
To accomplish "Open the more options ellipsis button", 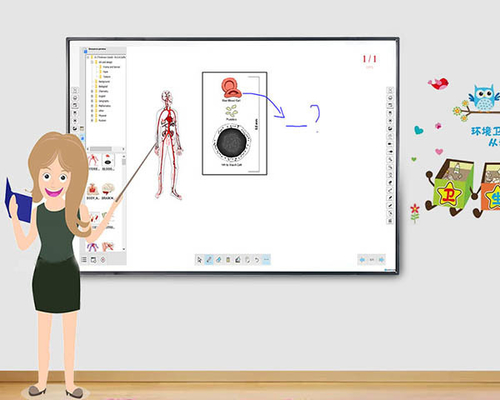I will [x=266, y=260].
